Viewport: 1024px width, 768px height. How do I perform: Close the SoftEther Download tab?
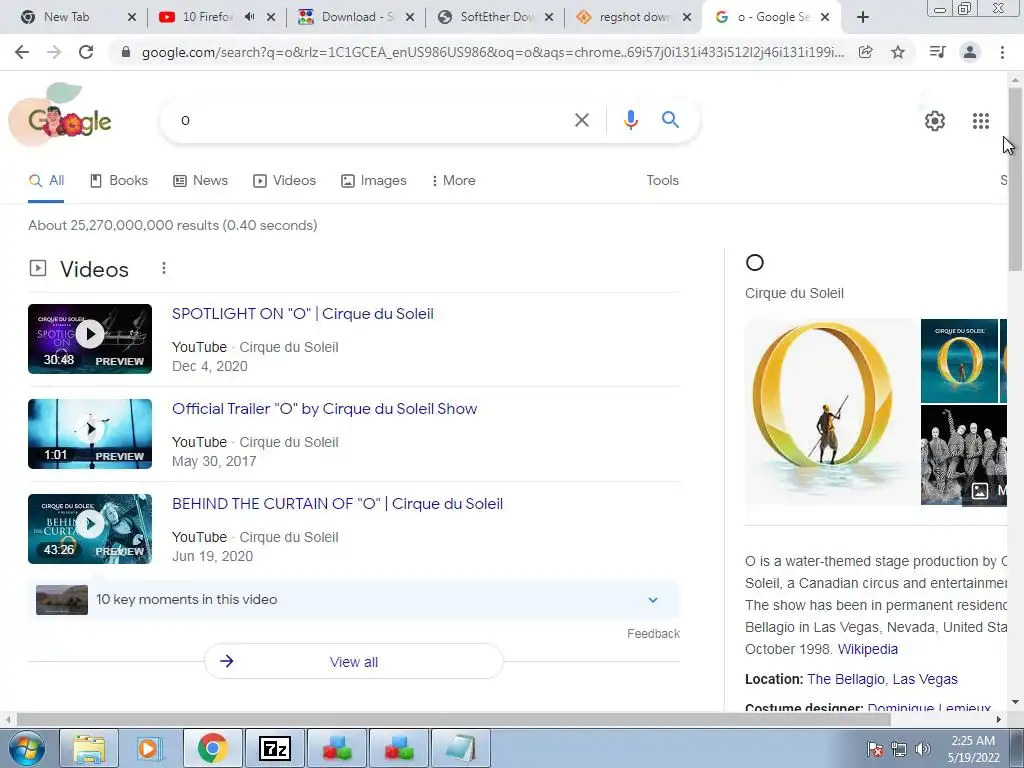[549, 18]
